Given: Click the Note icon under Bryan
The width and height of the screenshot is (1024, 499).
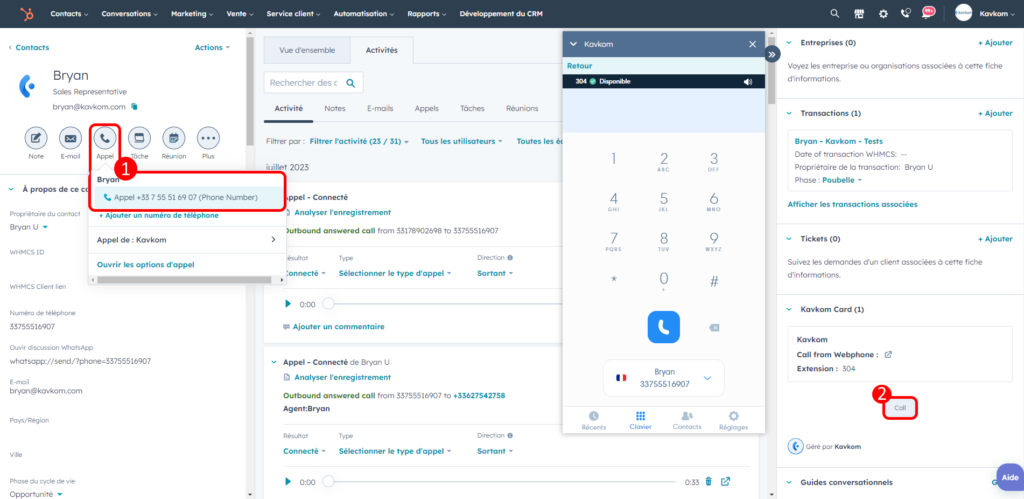Looking at the screenshot, I should coord(36,138).
